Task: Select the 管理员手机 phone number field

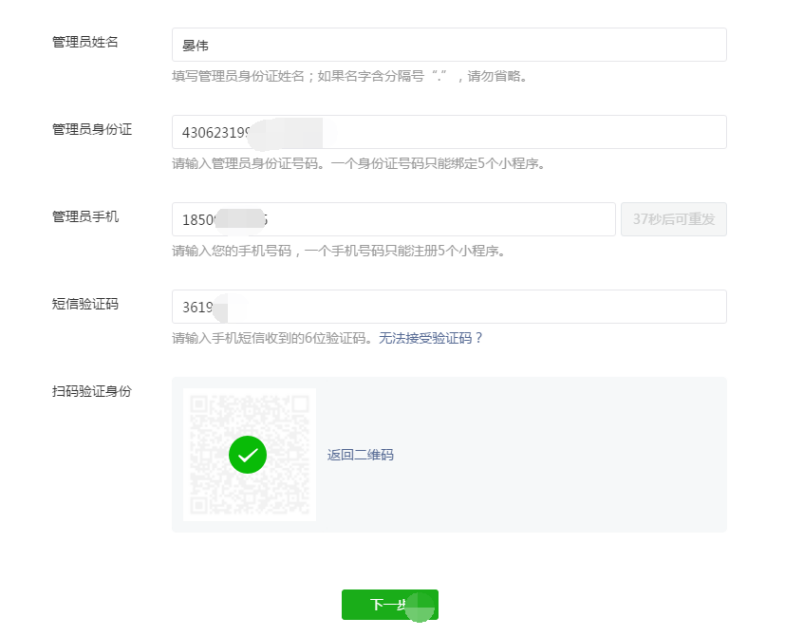Action: pyautogui.click(x=393, y=219)
